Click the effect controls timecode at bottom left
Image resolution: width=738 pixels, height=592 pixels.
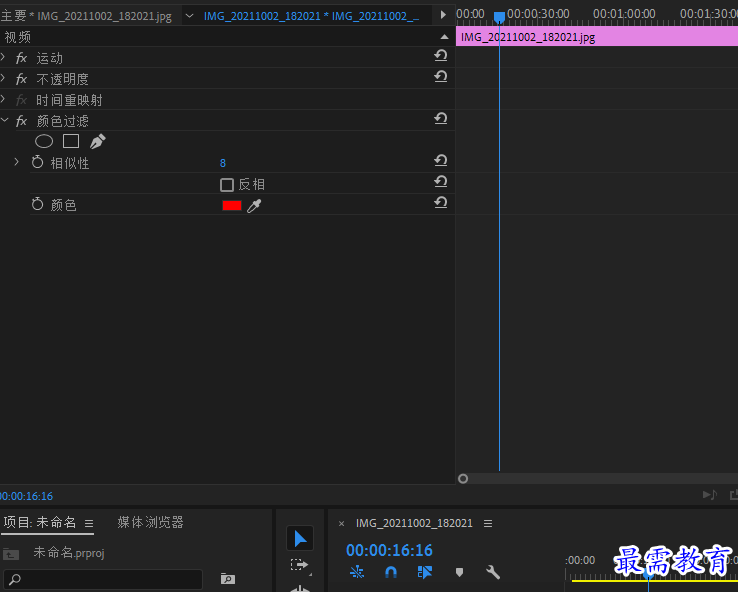tap(26, 496)
